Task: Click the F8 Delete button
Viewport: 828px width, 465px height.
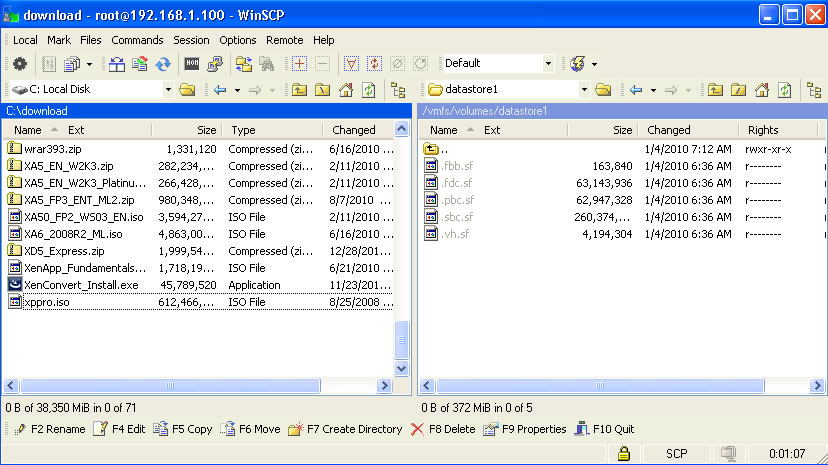Action: (x=443, y=429)
